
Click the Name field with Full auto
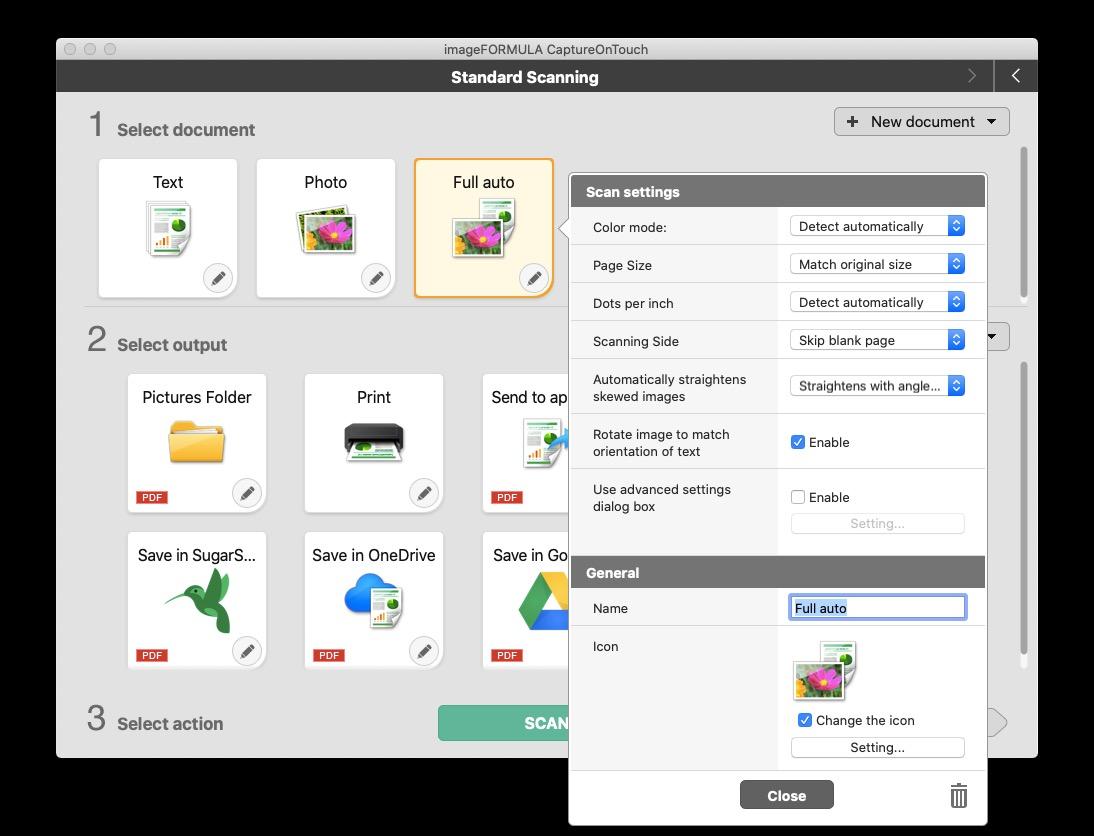pos(877,607)
